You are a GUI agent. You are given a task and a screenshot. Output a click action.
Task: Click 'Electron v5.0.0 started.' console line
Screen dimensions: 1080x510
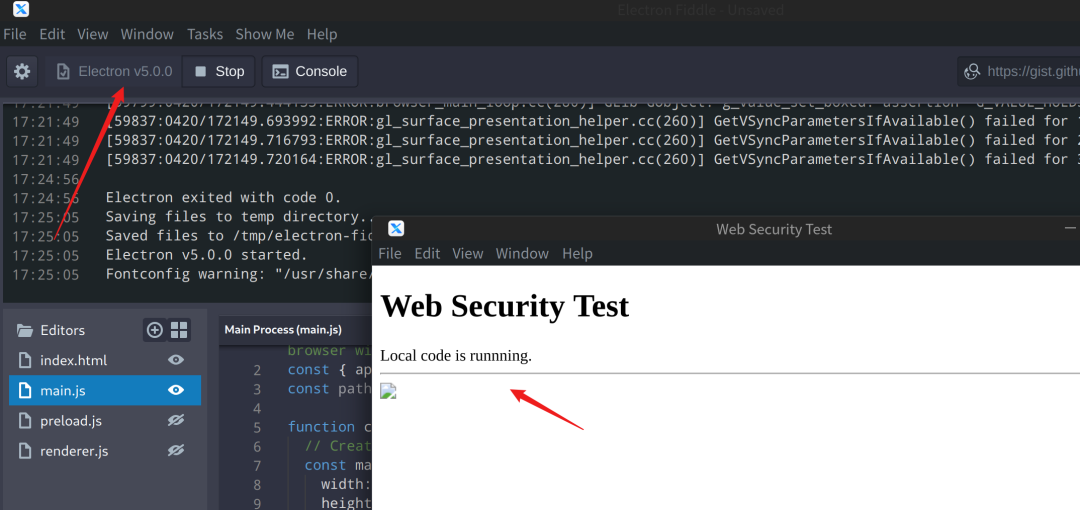click(206, 255)
